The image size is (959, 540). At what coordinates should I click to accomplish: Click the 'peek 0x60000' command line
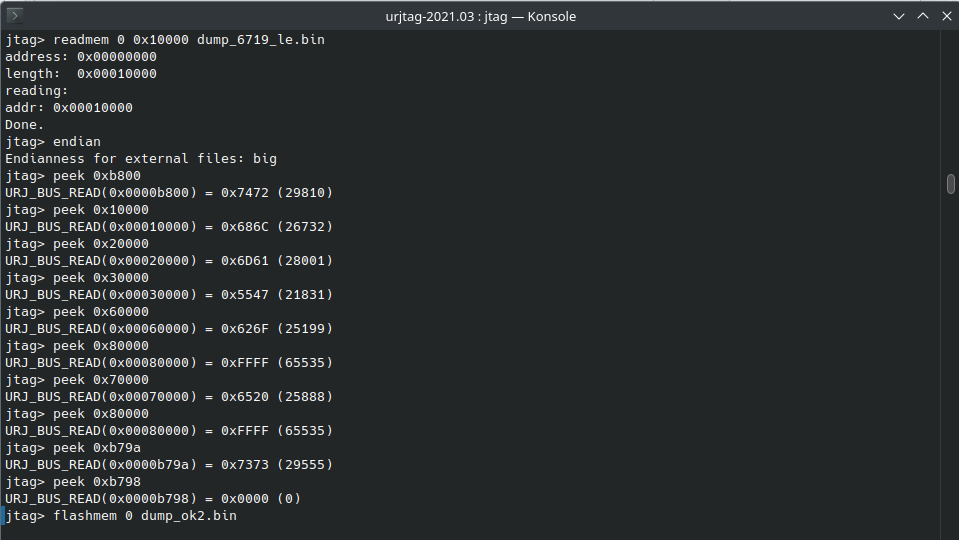click(x=77, y=312)
